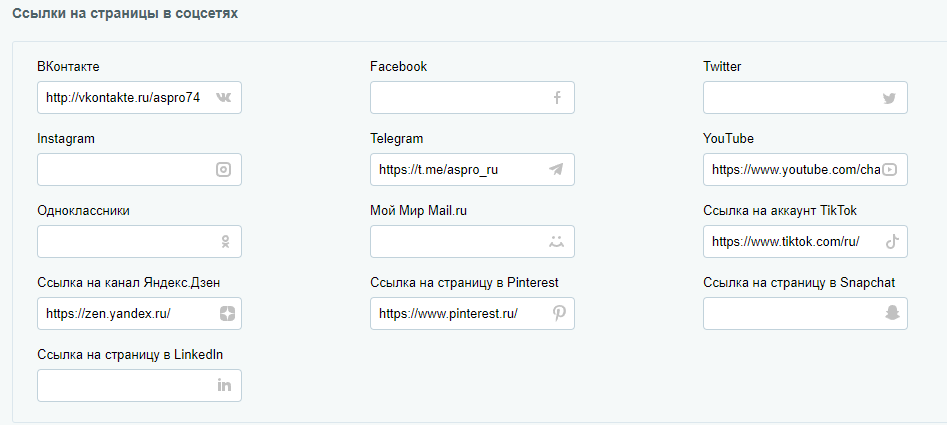Image resolution: width=947 pixels, height=425 pixels.
Task: Click into the YouTube channel URL field
Action: point(805,170)
